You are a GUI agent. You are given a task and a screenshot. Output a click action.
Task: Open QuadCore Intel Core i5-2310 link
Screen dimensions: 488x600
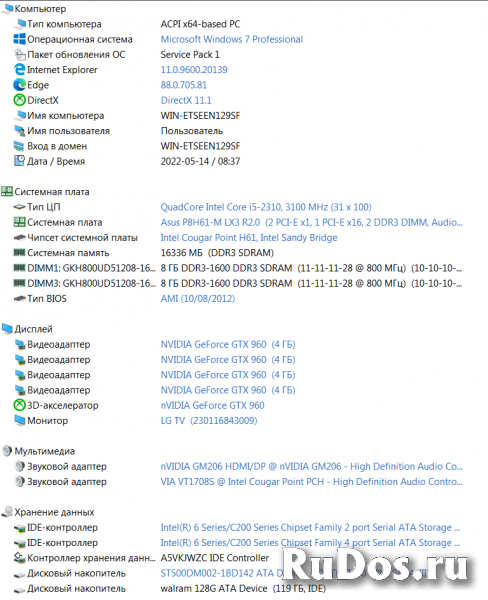tap(266, 207)
